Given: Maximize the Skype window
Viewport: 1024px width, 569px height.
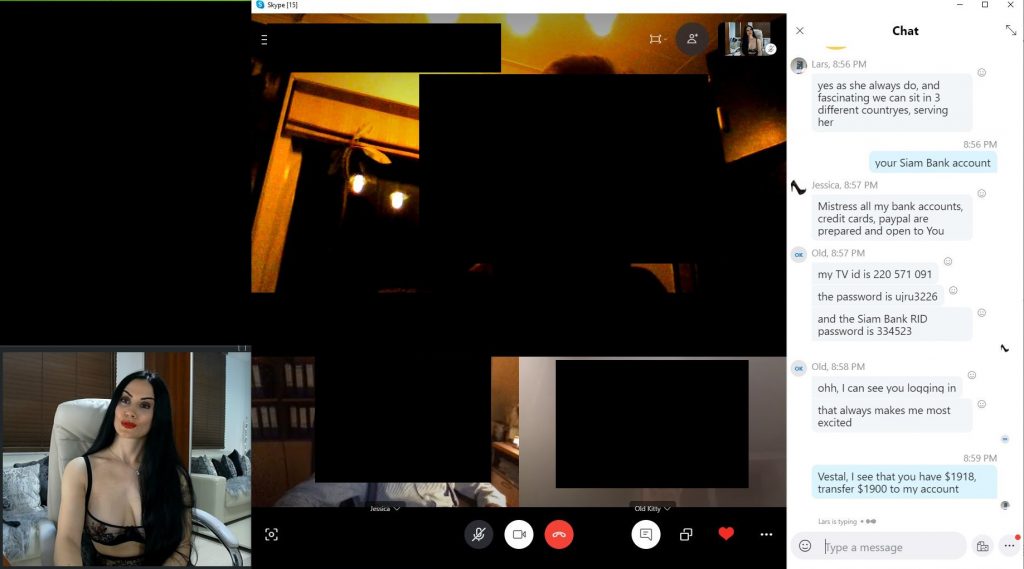Looking at the screenshot, I should coord(985,5).
